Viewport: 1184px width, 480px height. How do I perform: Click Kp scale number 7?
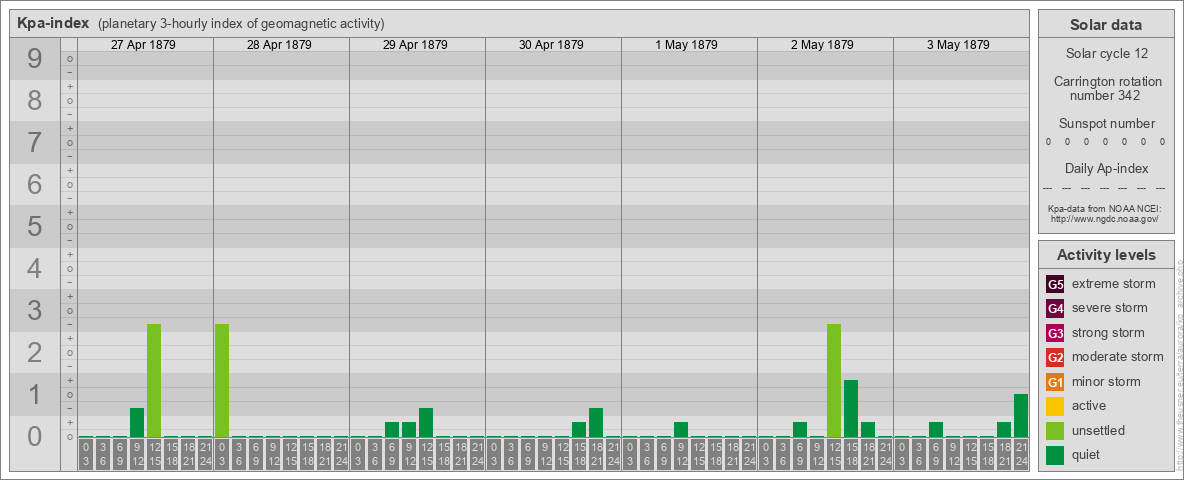[x=35, y=142]
